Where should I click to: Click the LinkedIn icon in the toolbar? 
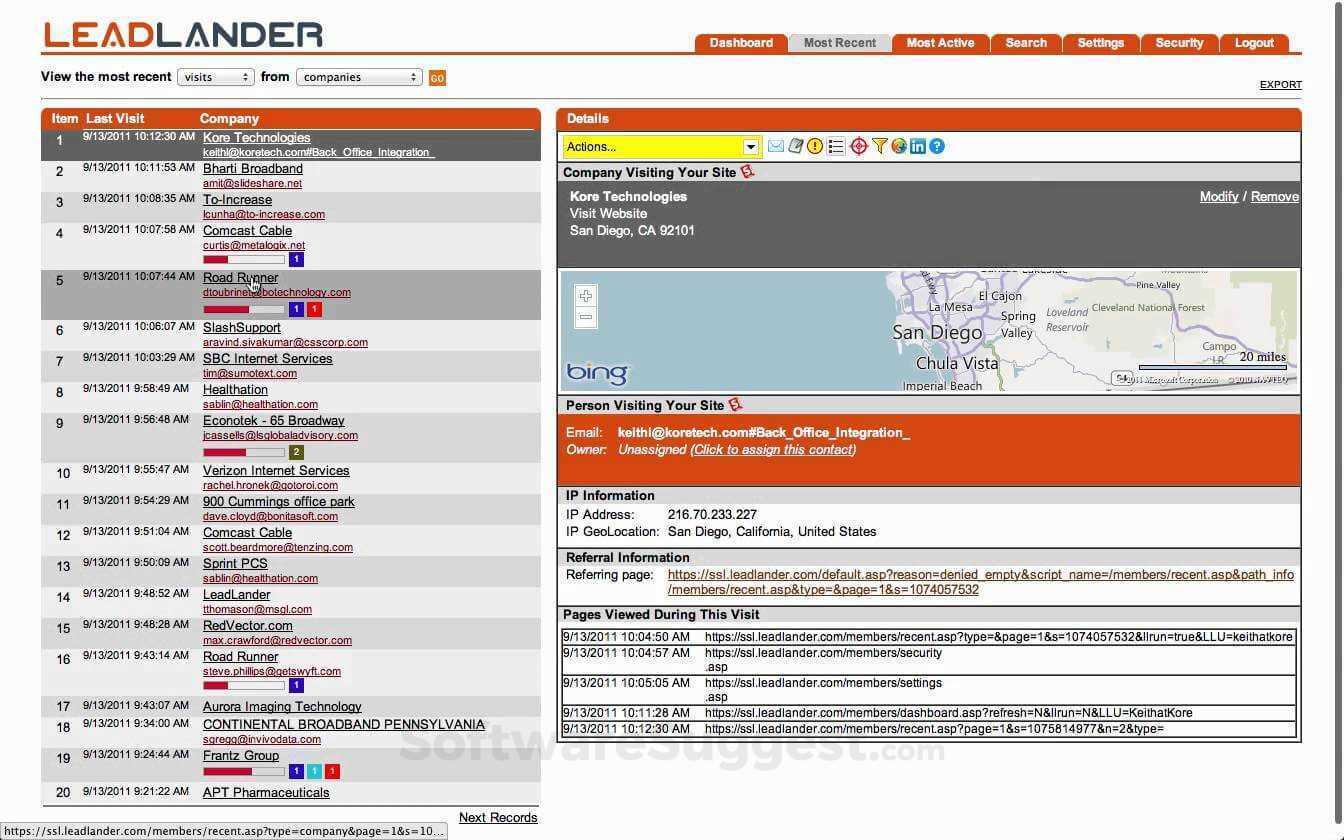918,146
